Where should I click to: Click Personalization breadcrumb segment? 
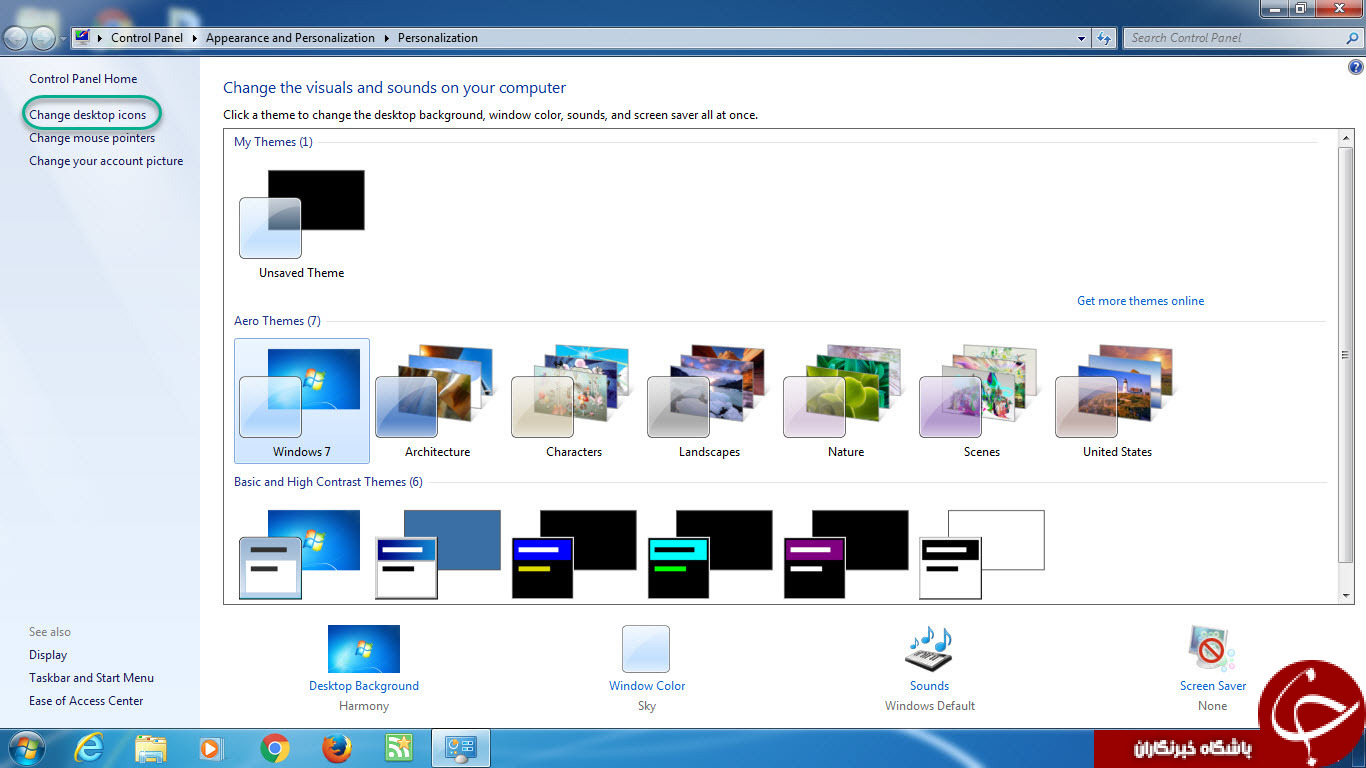point(438,38)
